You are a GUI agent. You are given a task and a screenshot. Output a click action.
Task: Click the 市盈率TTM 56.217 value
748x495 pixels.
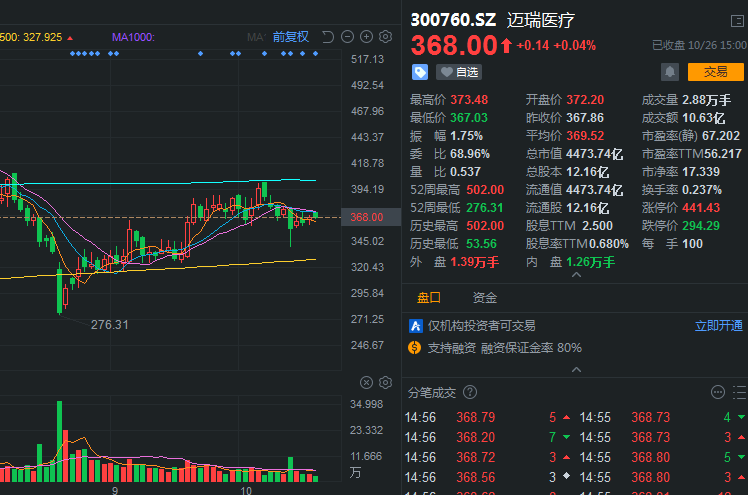click(x=723, y=154)
